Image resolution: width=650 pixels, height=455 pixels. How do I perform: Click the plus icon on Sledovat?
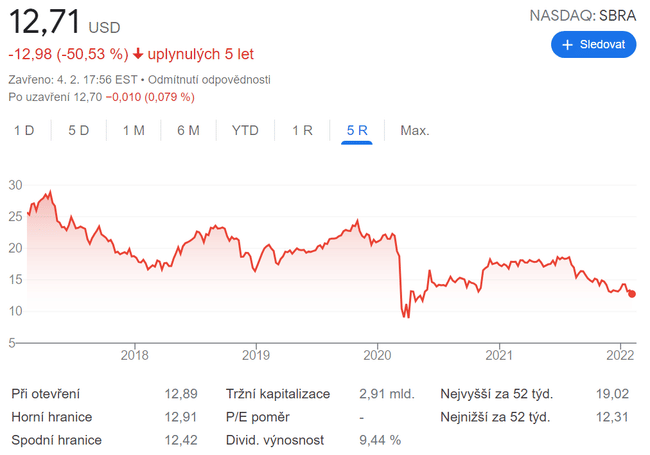tap(568, 45)
